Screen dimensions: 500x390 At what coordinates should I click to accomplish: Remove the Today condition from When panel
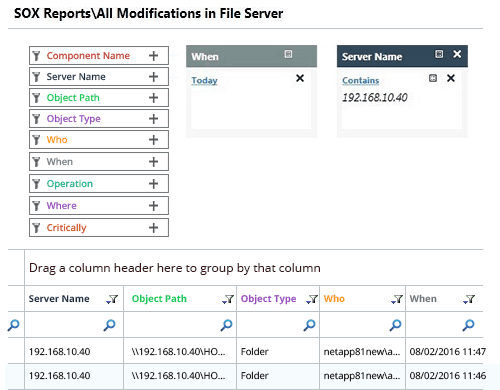pyautogui.click(x=300, y=78)
